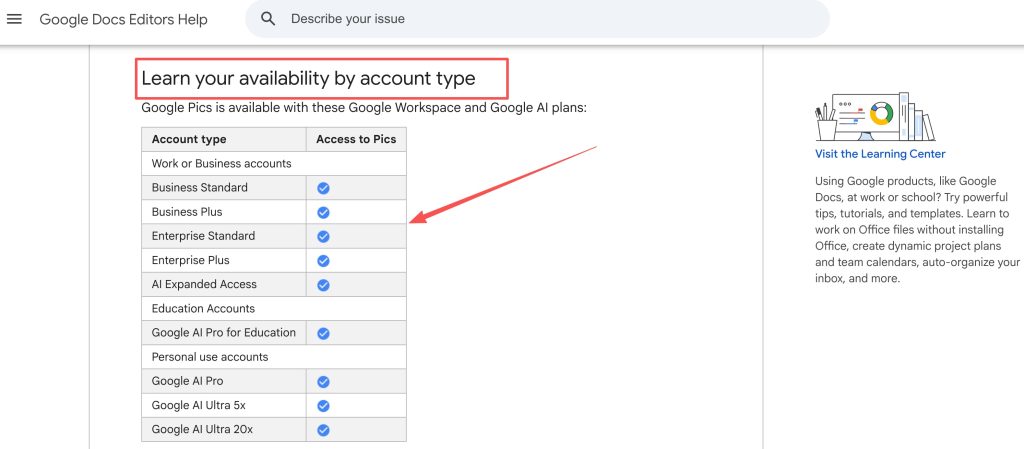1024x449 pixels.
Task: Click Enterprise Plus checkmark icon
Action: coord(323,260)
